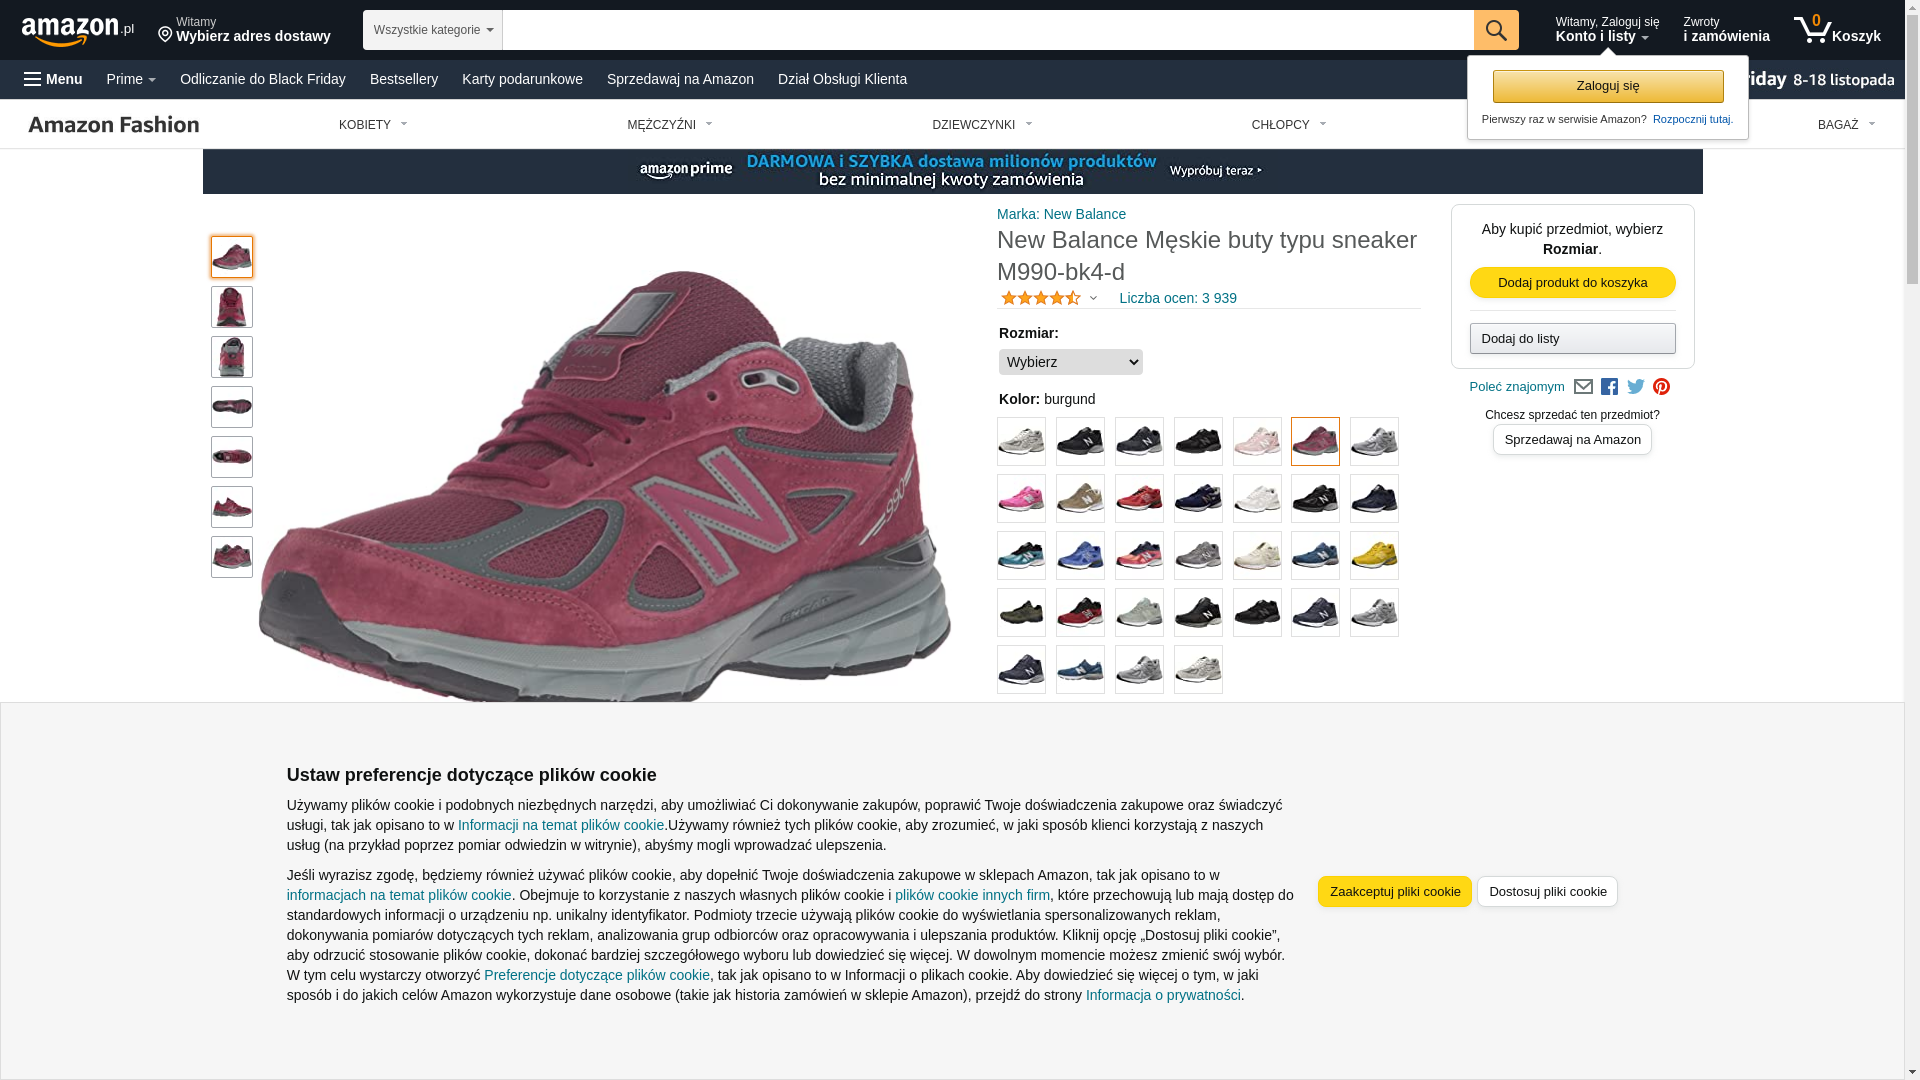Viewport: 1920px width, 1080px height.
Task: Open Liczba ocen 3 939 reviews link
Action: pos(1178,298)
